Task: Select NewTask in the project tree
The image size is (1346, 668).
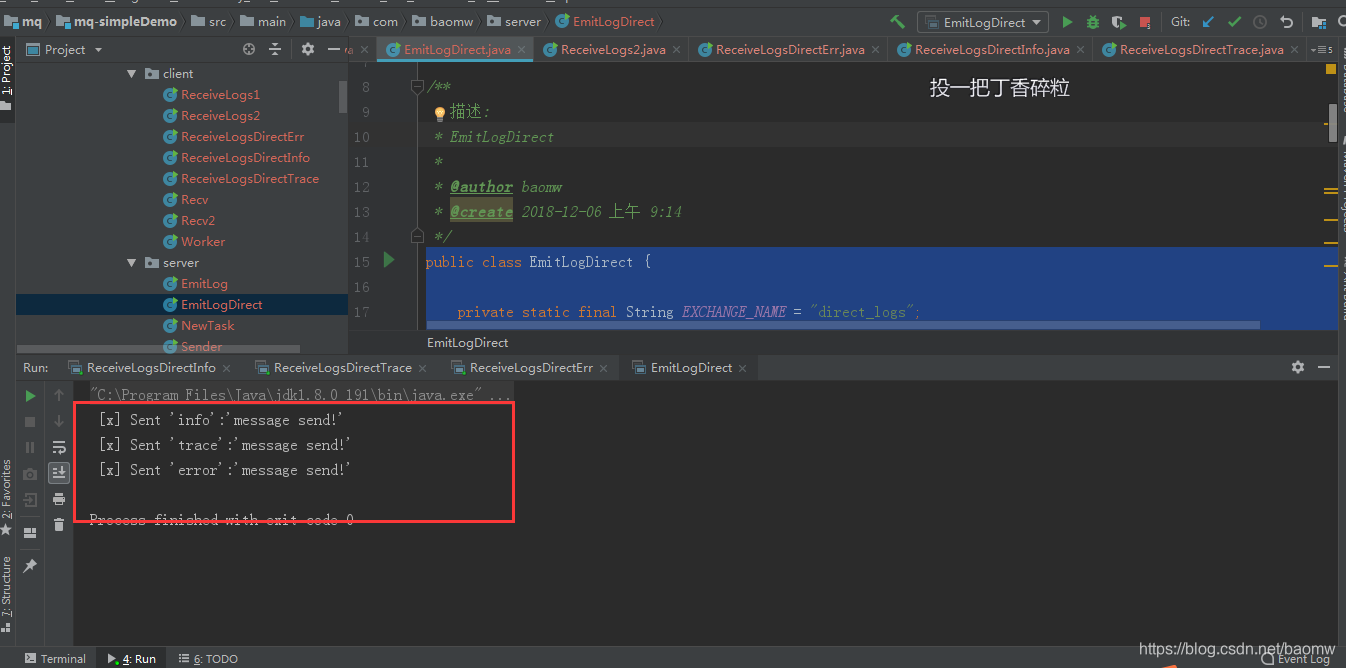Action: pyautogui.click(x=207, y=326)
